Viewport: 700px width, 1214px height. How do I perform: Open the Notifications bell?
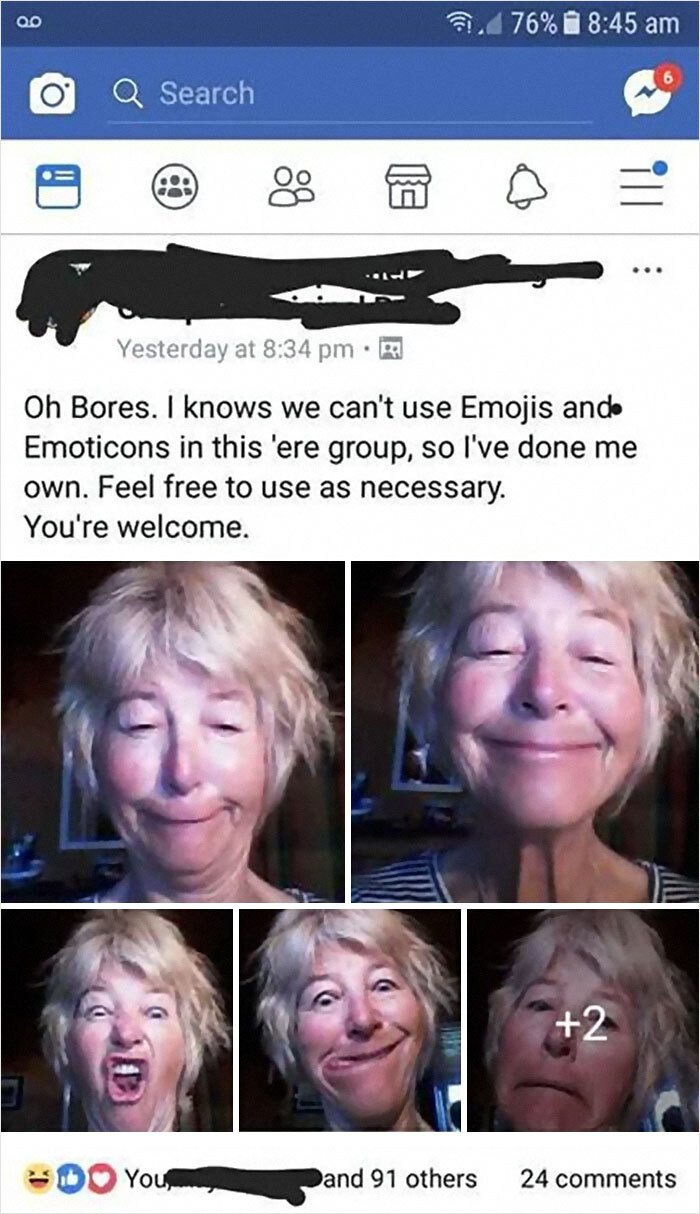[x=524, y=187]
